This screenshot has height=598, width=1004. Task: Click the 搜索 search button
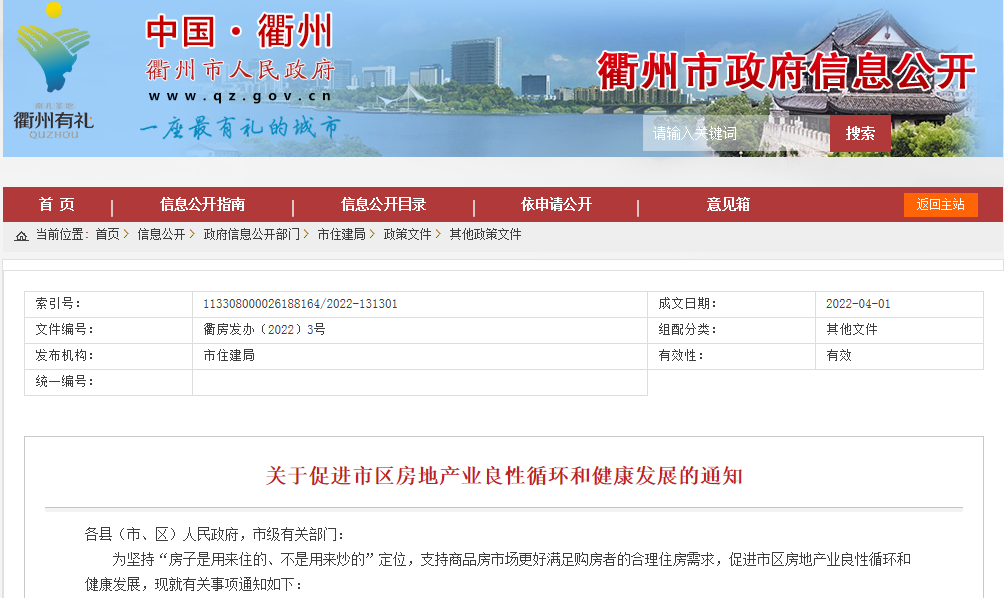[x=860, y=133]
